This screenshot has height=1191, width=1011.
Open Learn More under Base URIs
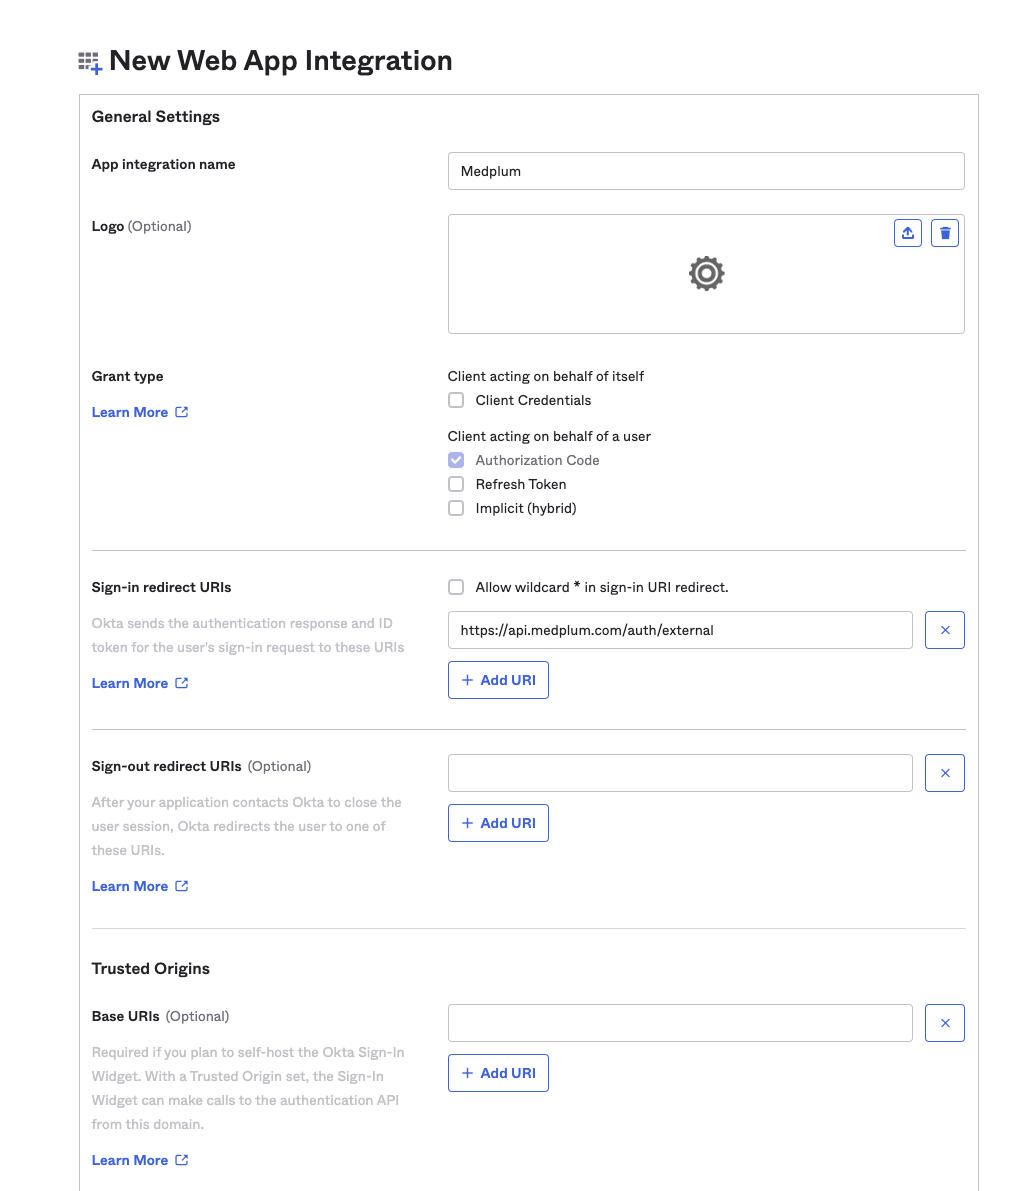click(x=129, y=1159)
